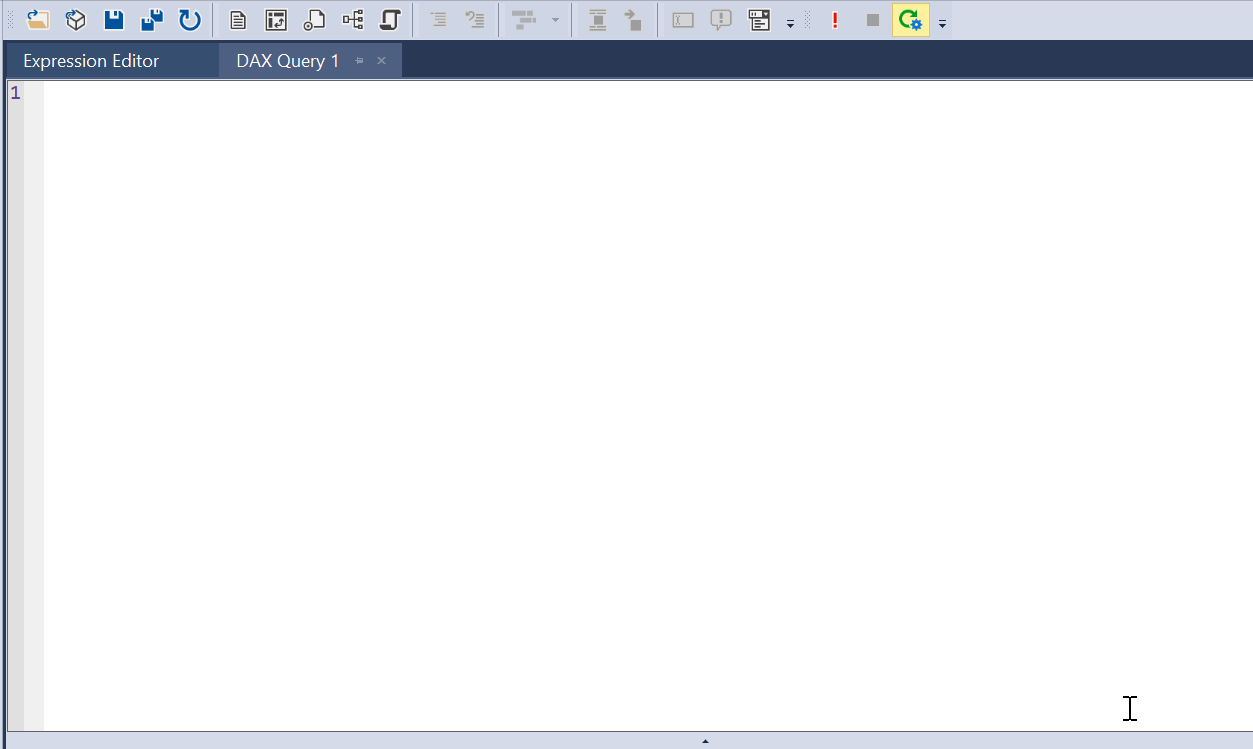The image size is (1253, 749).
Task: Open the dropdown next to the alignment group
Action: [x=556, y=19]
